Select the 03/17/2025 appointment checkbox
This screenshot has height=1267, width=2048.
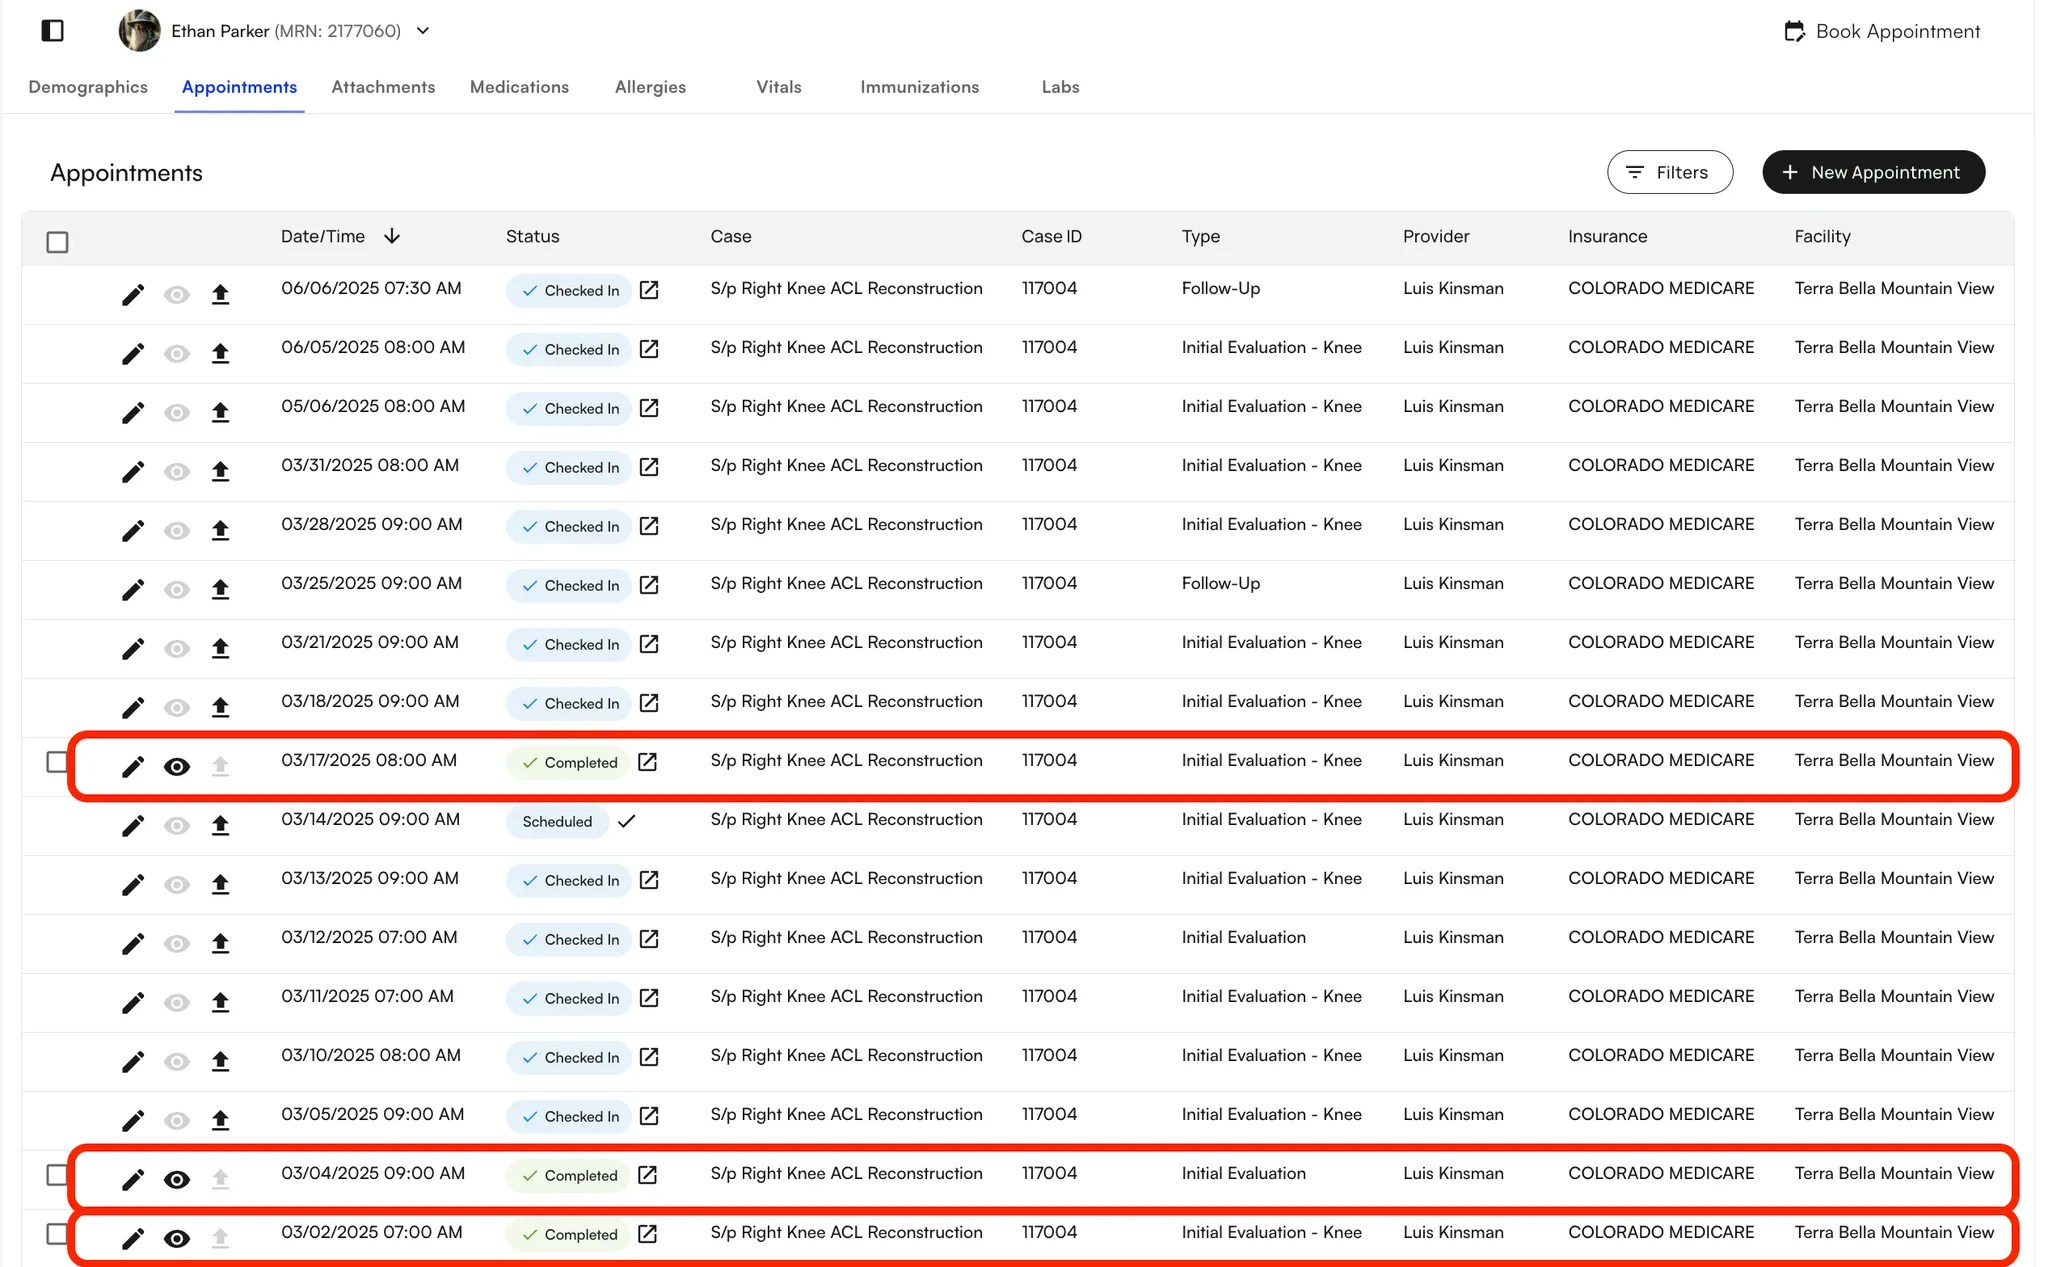click(57, 762)
